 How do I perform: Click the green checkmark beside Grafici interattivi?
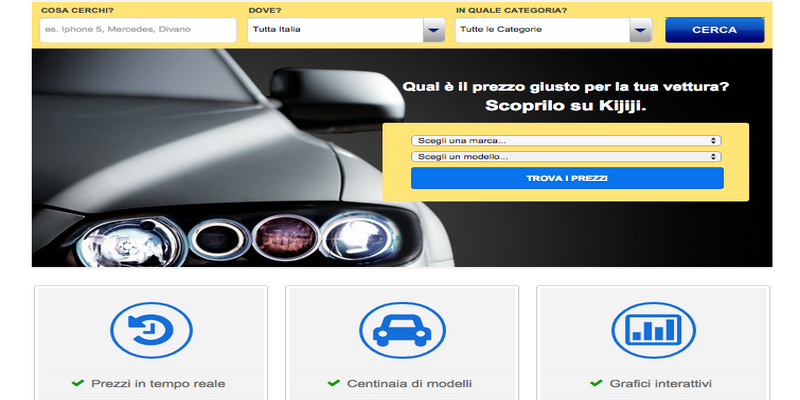(596, 383)
